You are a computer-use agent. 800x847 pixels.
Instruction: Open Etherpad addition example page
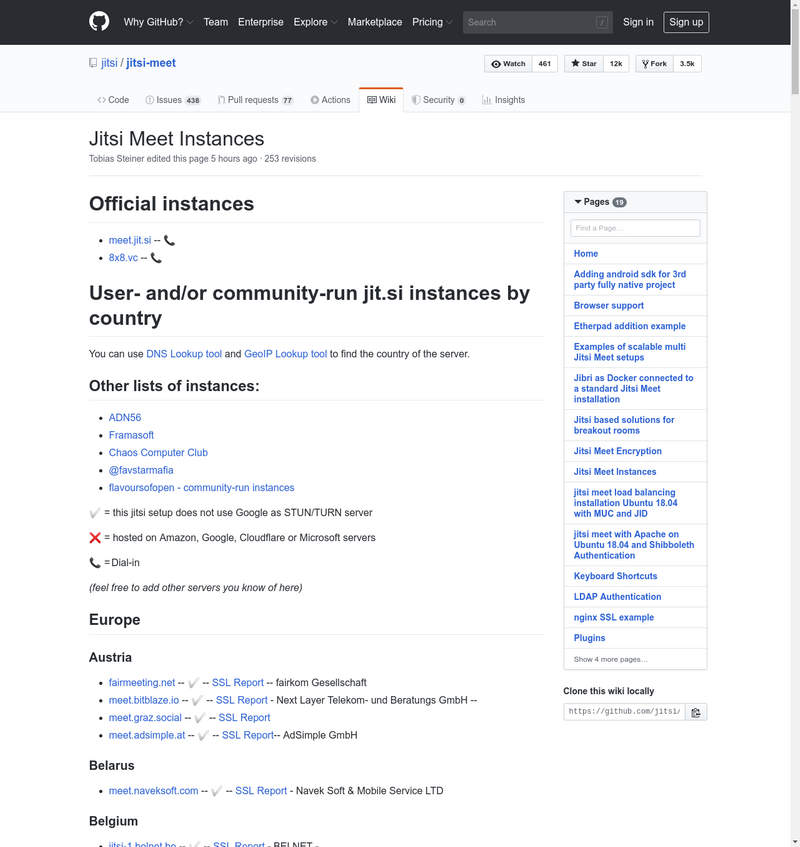click(x=629, y=326)
